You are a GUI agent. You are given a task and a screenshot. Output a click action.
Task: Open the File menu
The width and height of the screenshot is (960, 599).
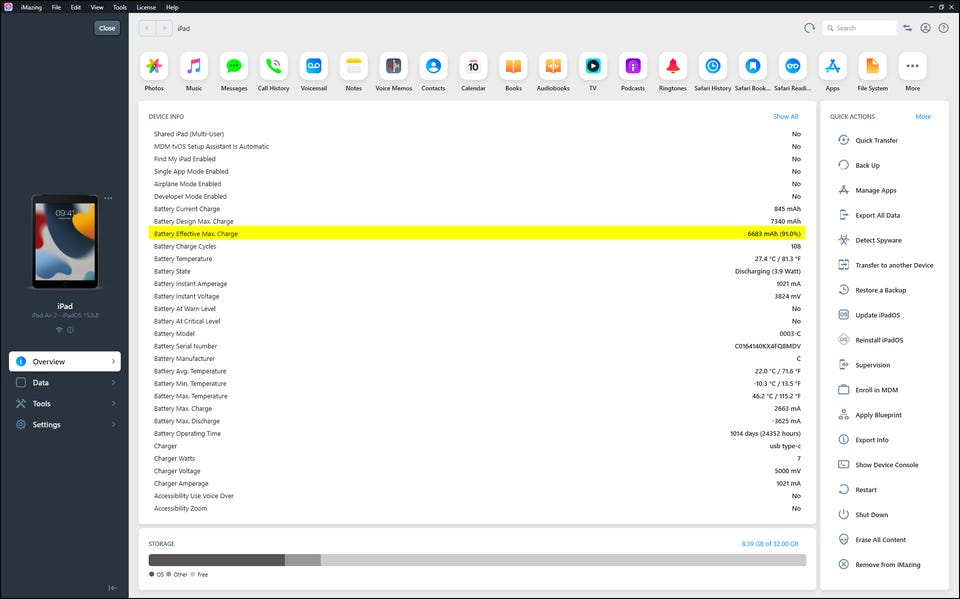pyautogui.click(x=56, y=7)
